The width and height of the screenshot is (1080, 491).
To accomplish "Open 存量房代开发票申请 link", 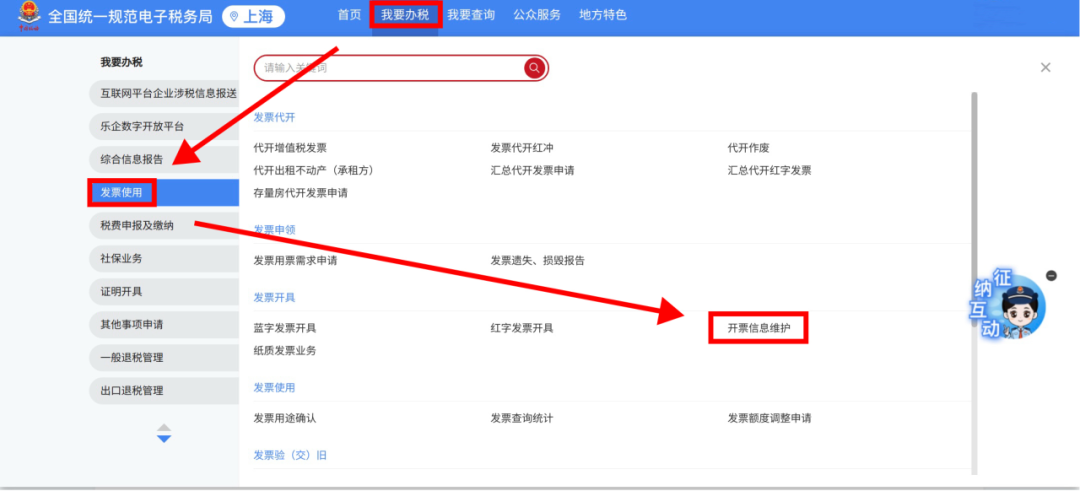I will point(300,193).
